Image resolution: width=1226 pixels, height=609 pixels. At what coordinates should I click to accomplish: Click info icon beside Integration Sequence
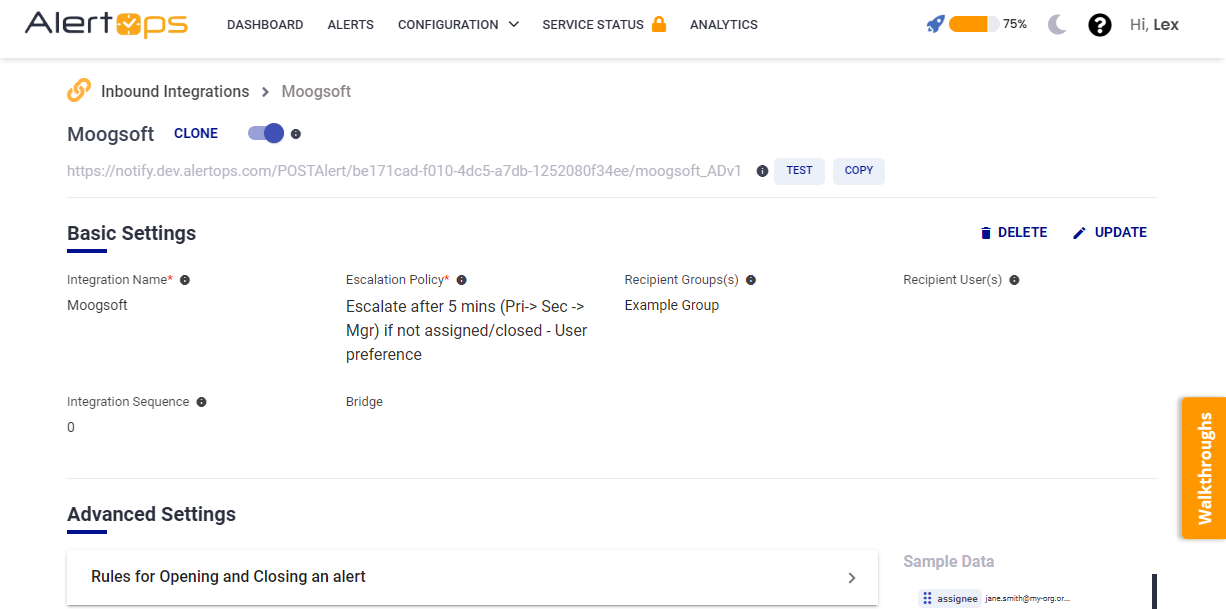pyautogui.click(x=201, y=402)
